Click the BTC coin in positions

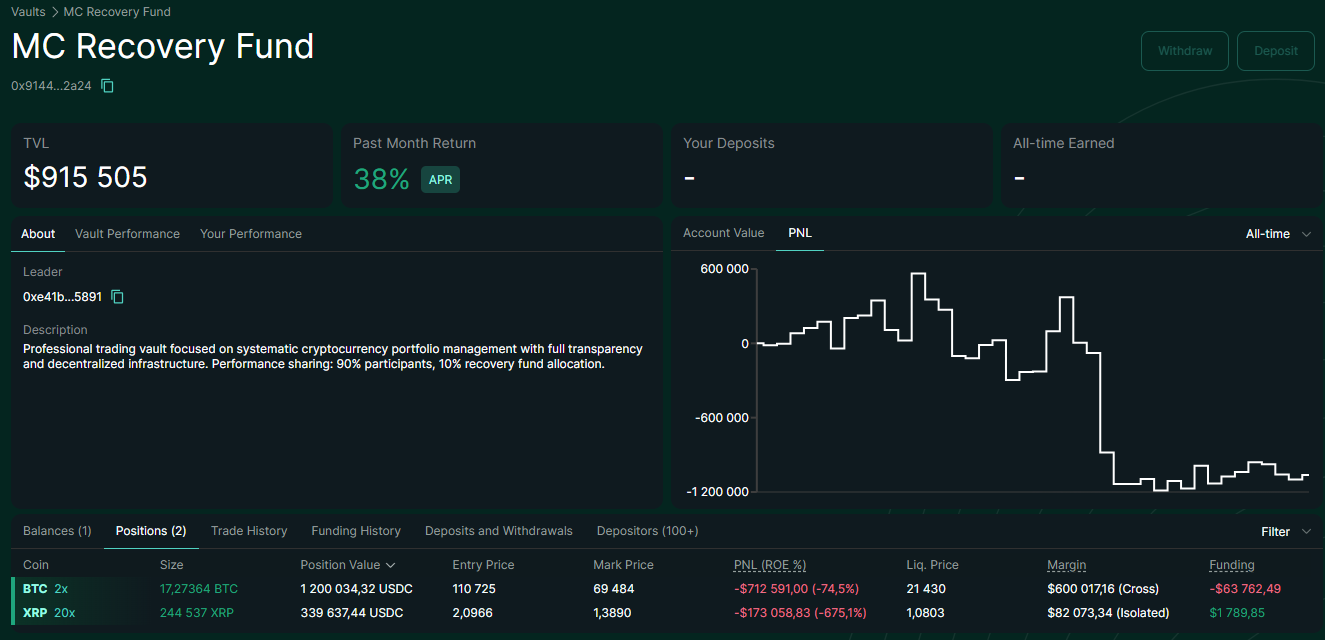[35, 589]
